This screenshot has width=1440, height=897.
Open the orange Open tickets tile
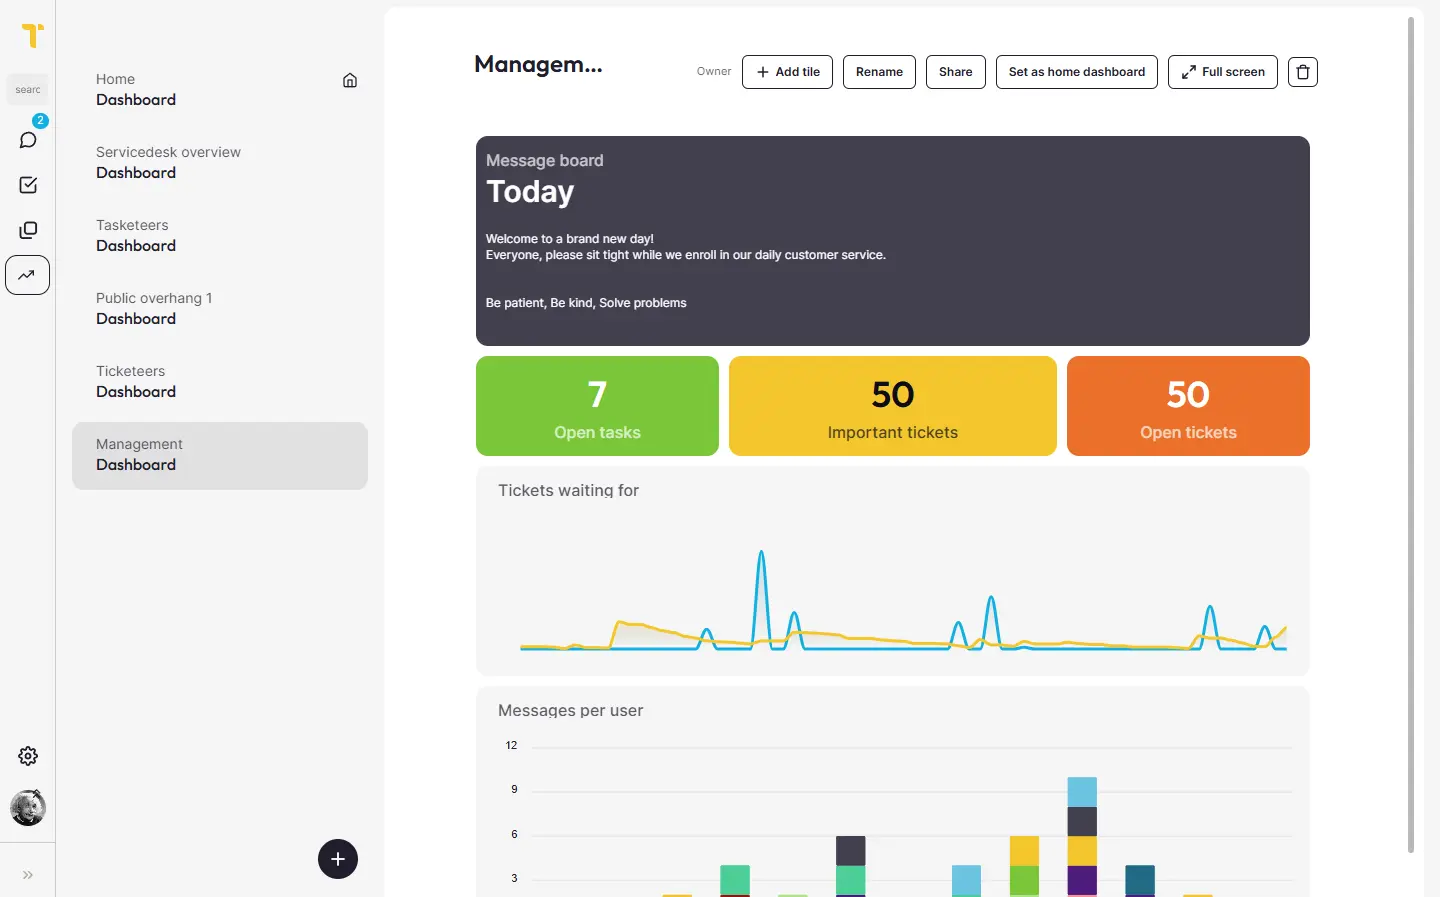(x=1188, y=406)
